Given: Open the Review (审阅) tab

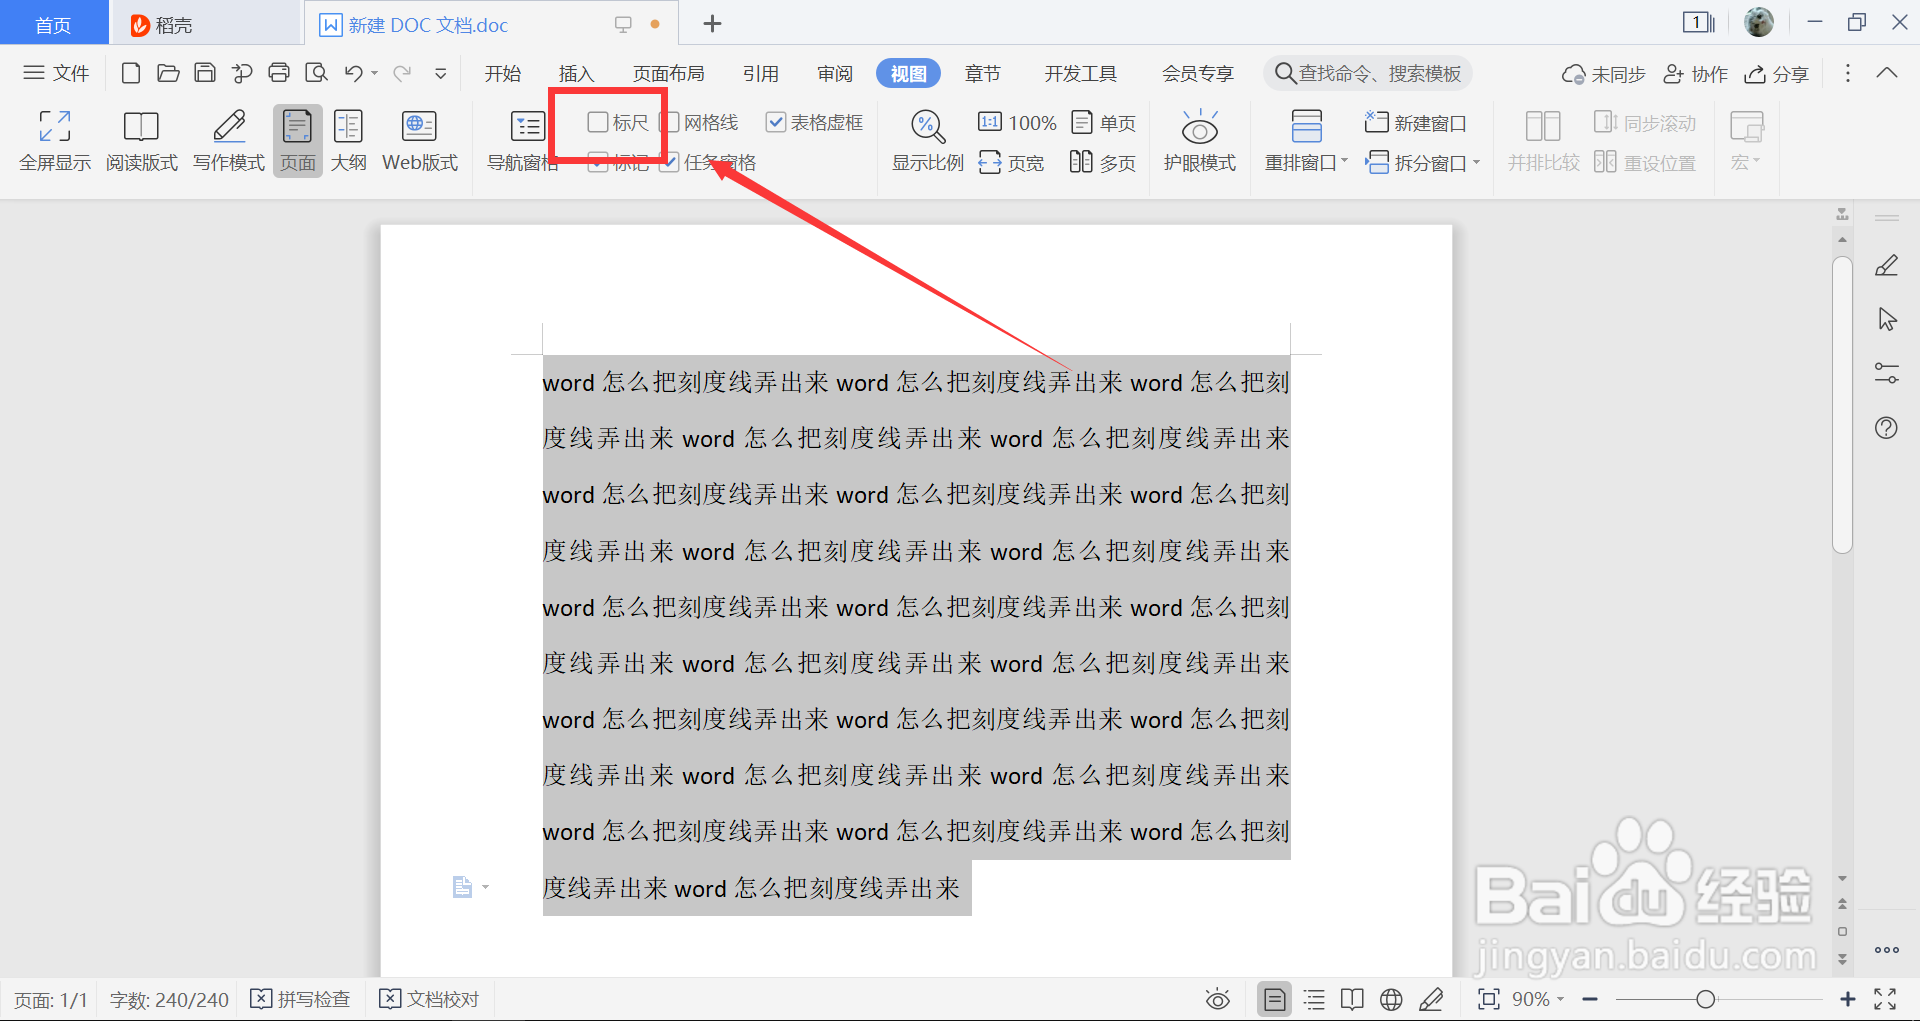Looking at the screenshot, I should (x=834, y=73).
